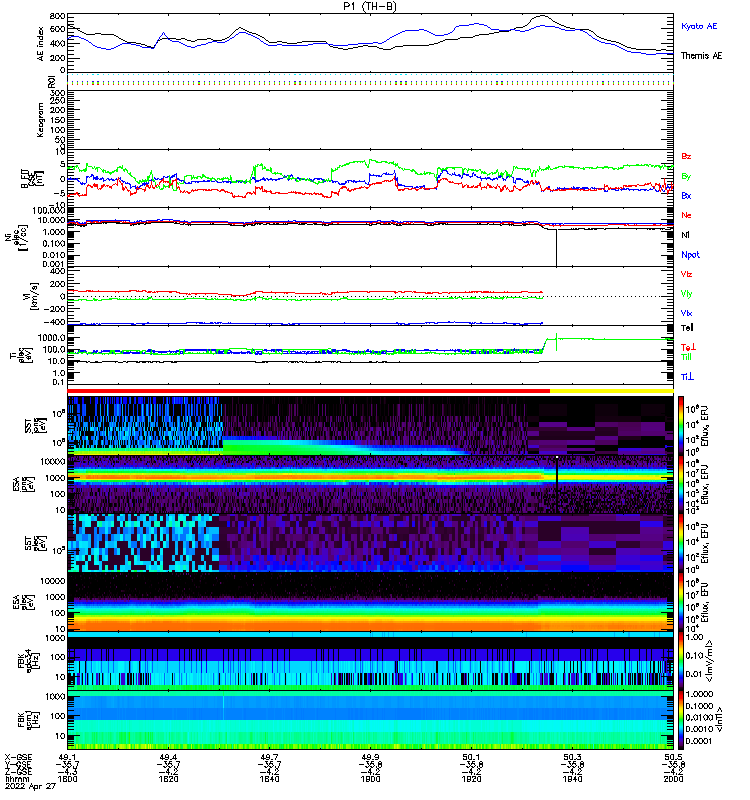Click the "1800" time tick label

click(x=67, y=779)
